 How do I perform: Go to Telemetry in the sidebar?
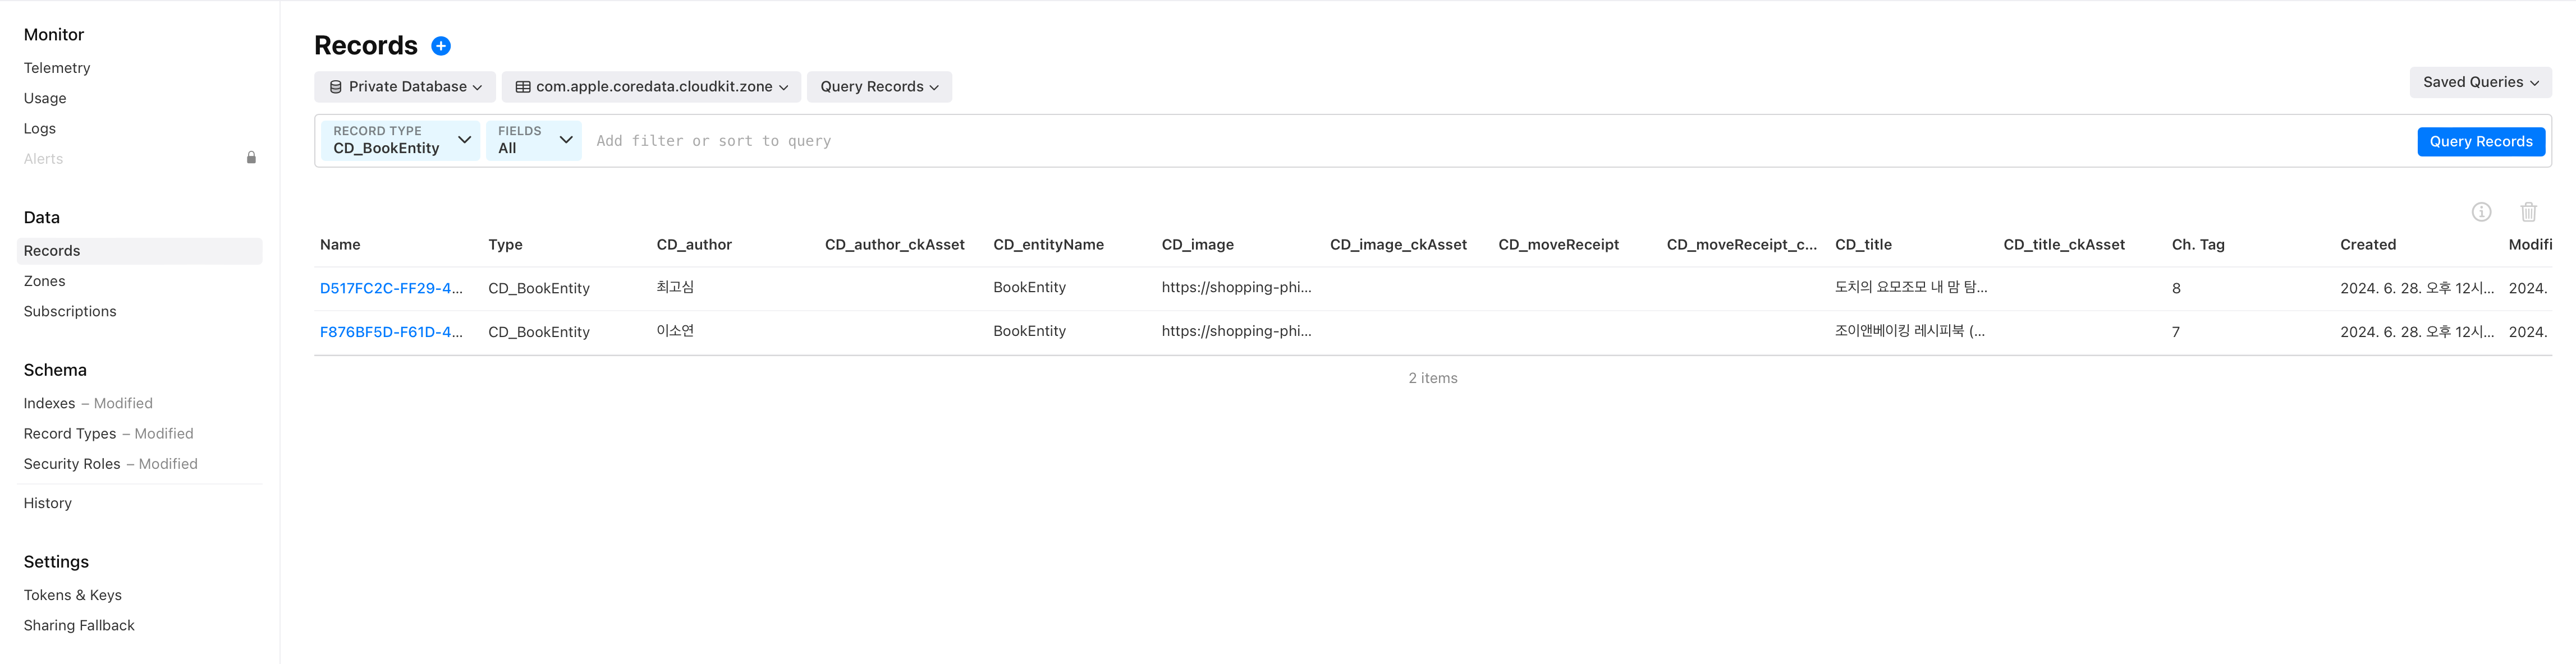click(x=57, y=68)
